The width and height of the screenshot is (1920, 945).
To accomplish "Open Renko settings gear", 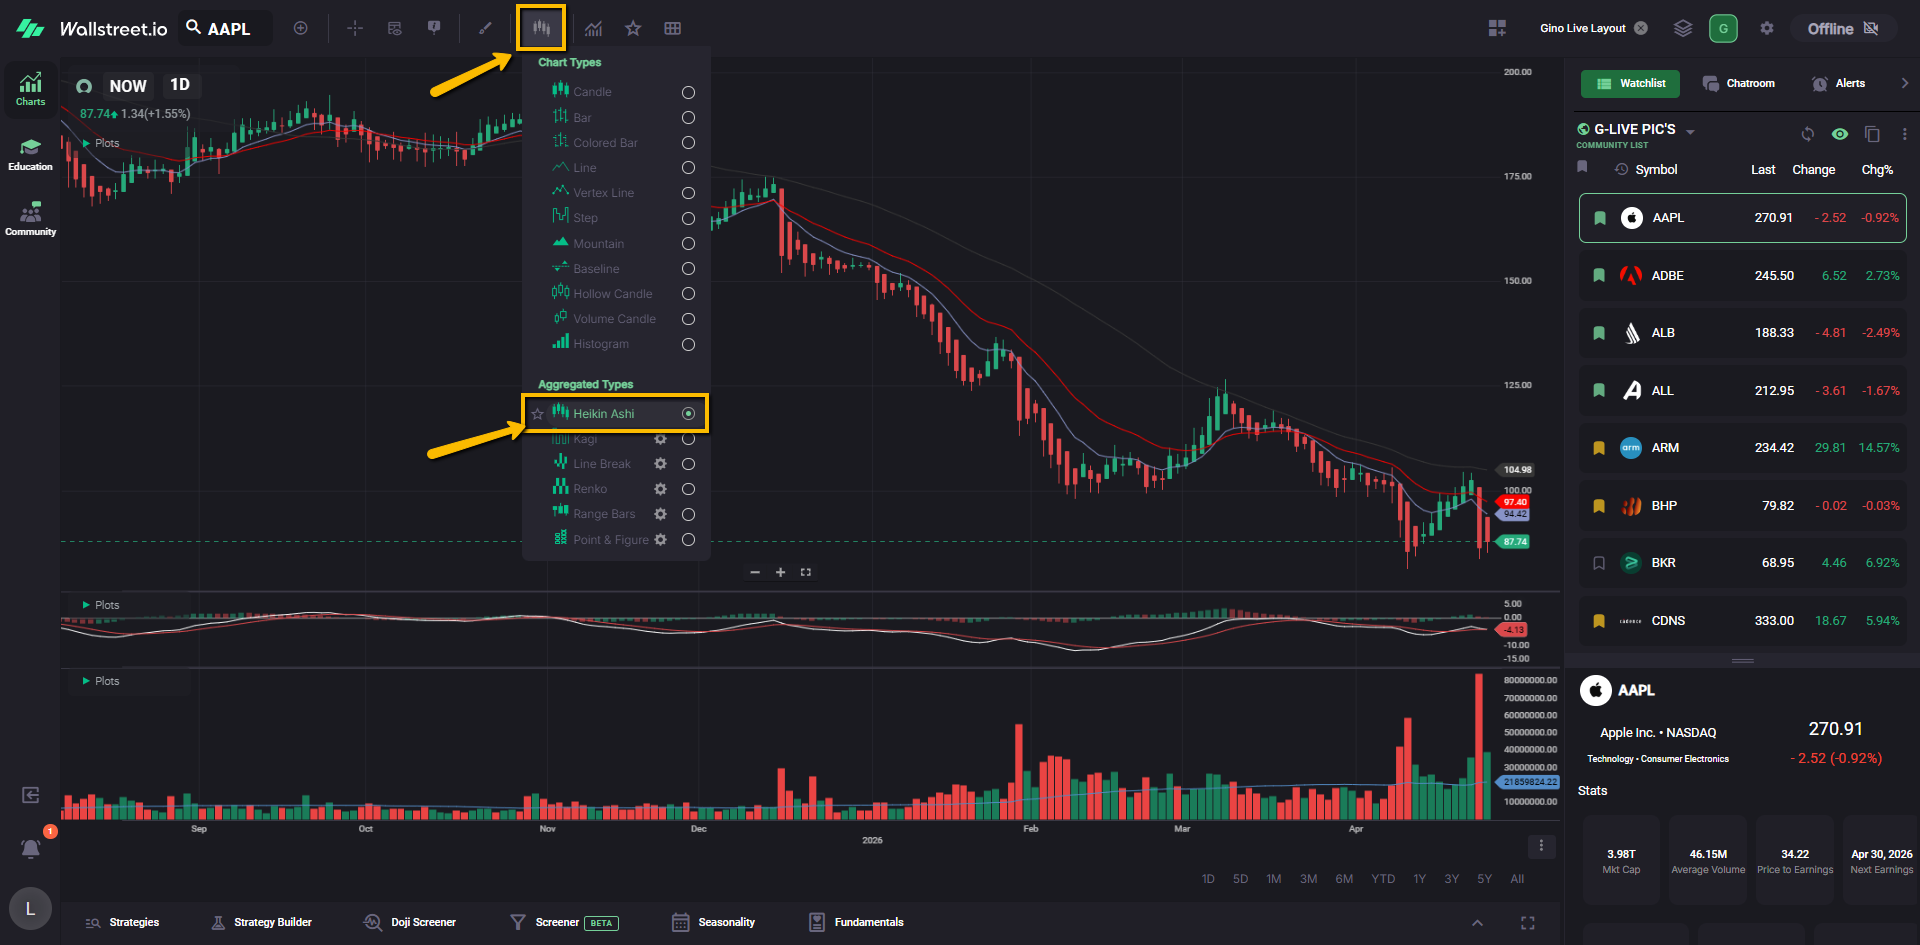I will [660, 489].
